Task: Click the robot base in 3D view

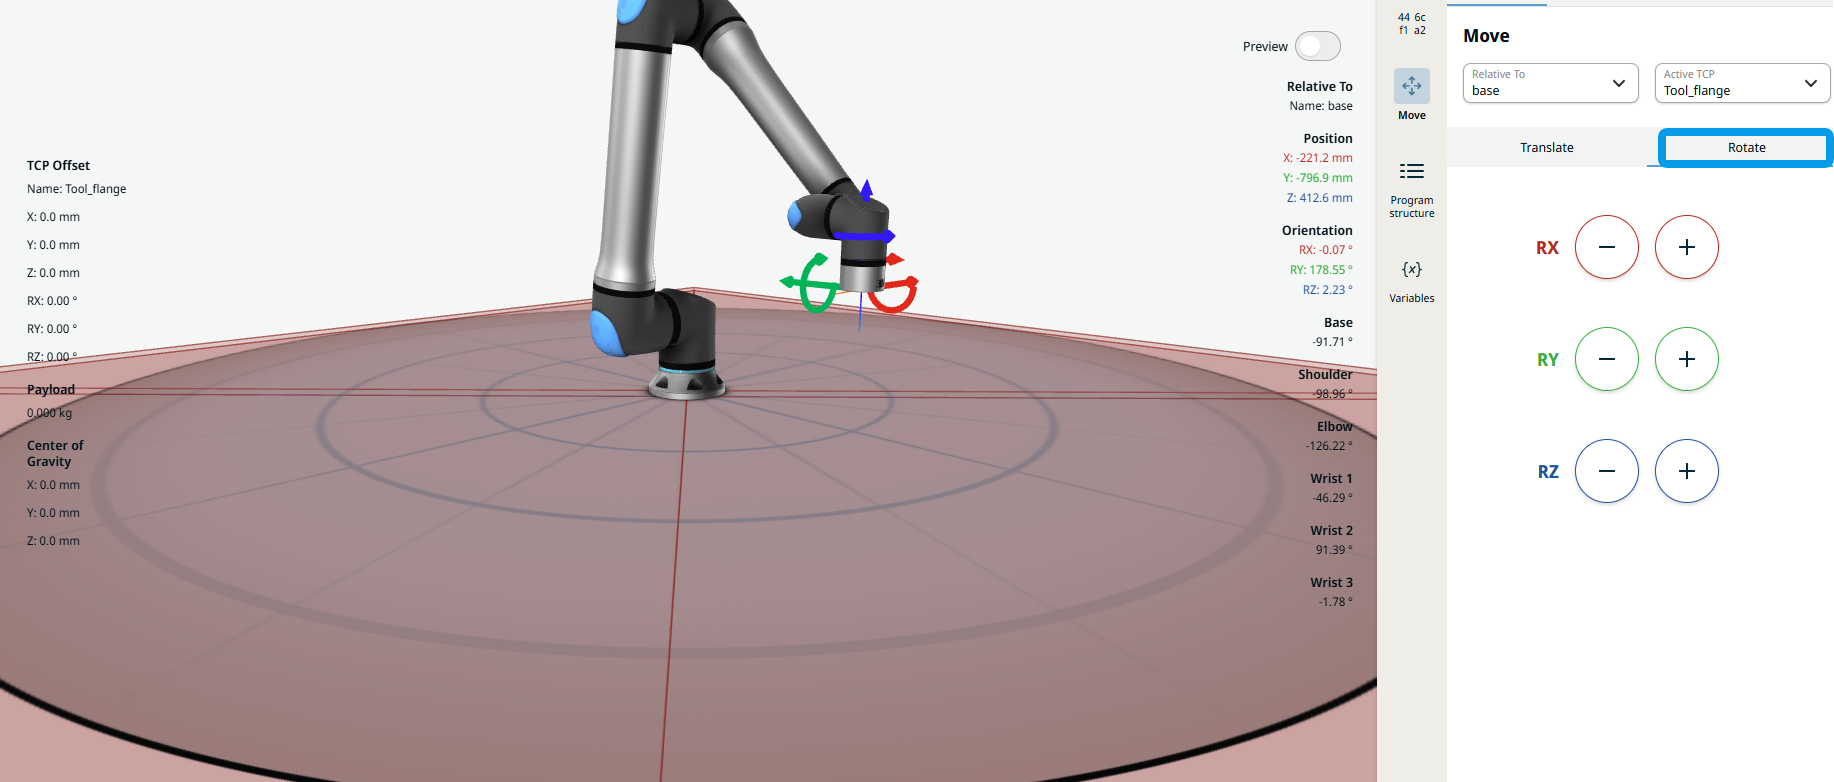Action: point(685,383)
